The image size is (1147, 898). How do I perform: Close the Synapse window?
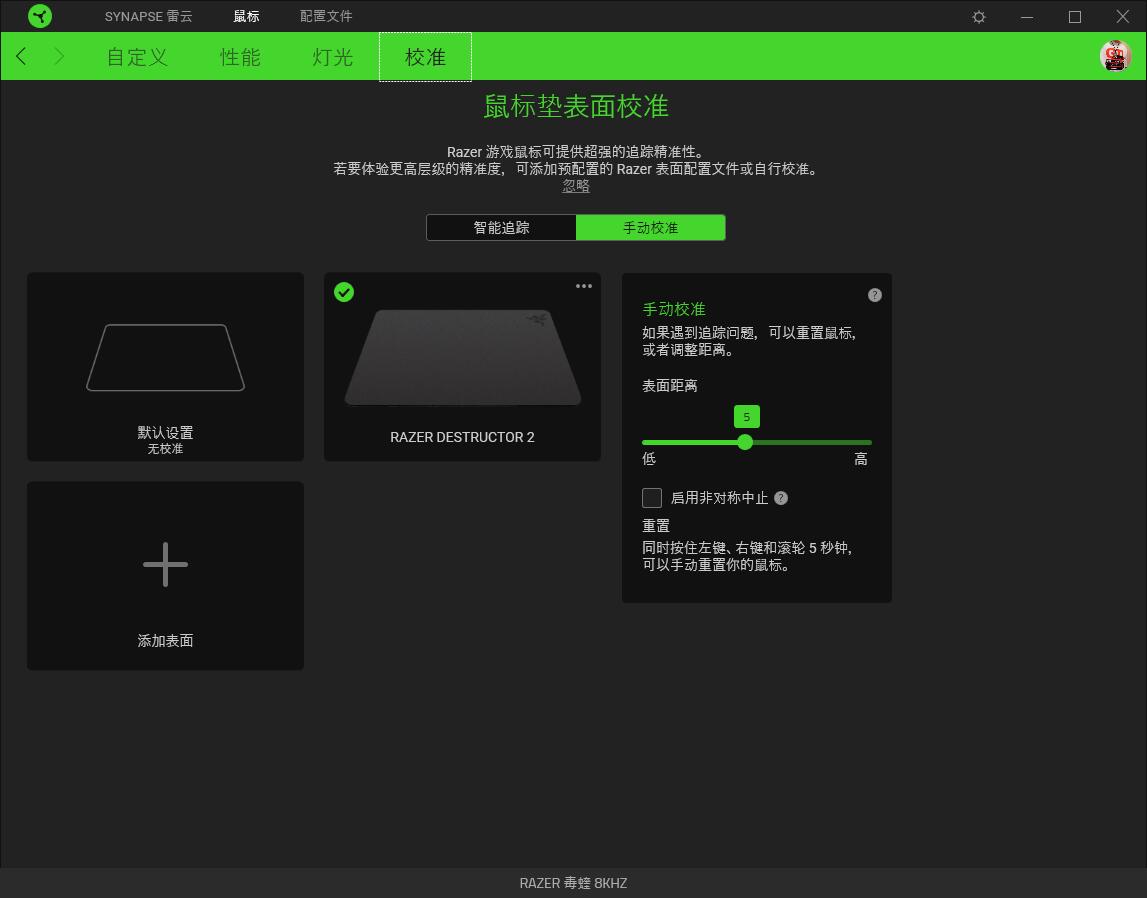pos(1122,17)
